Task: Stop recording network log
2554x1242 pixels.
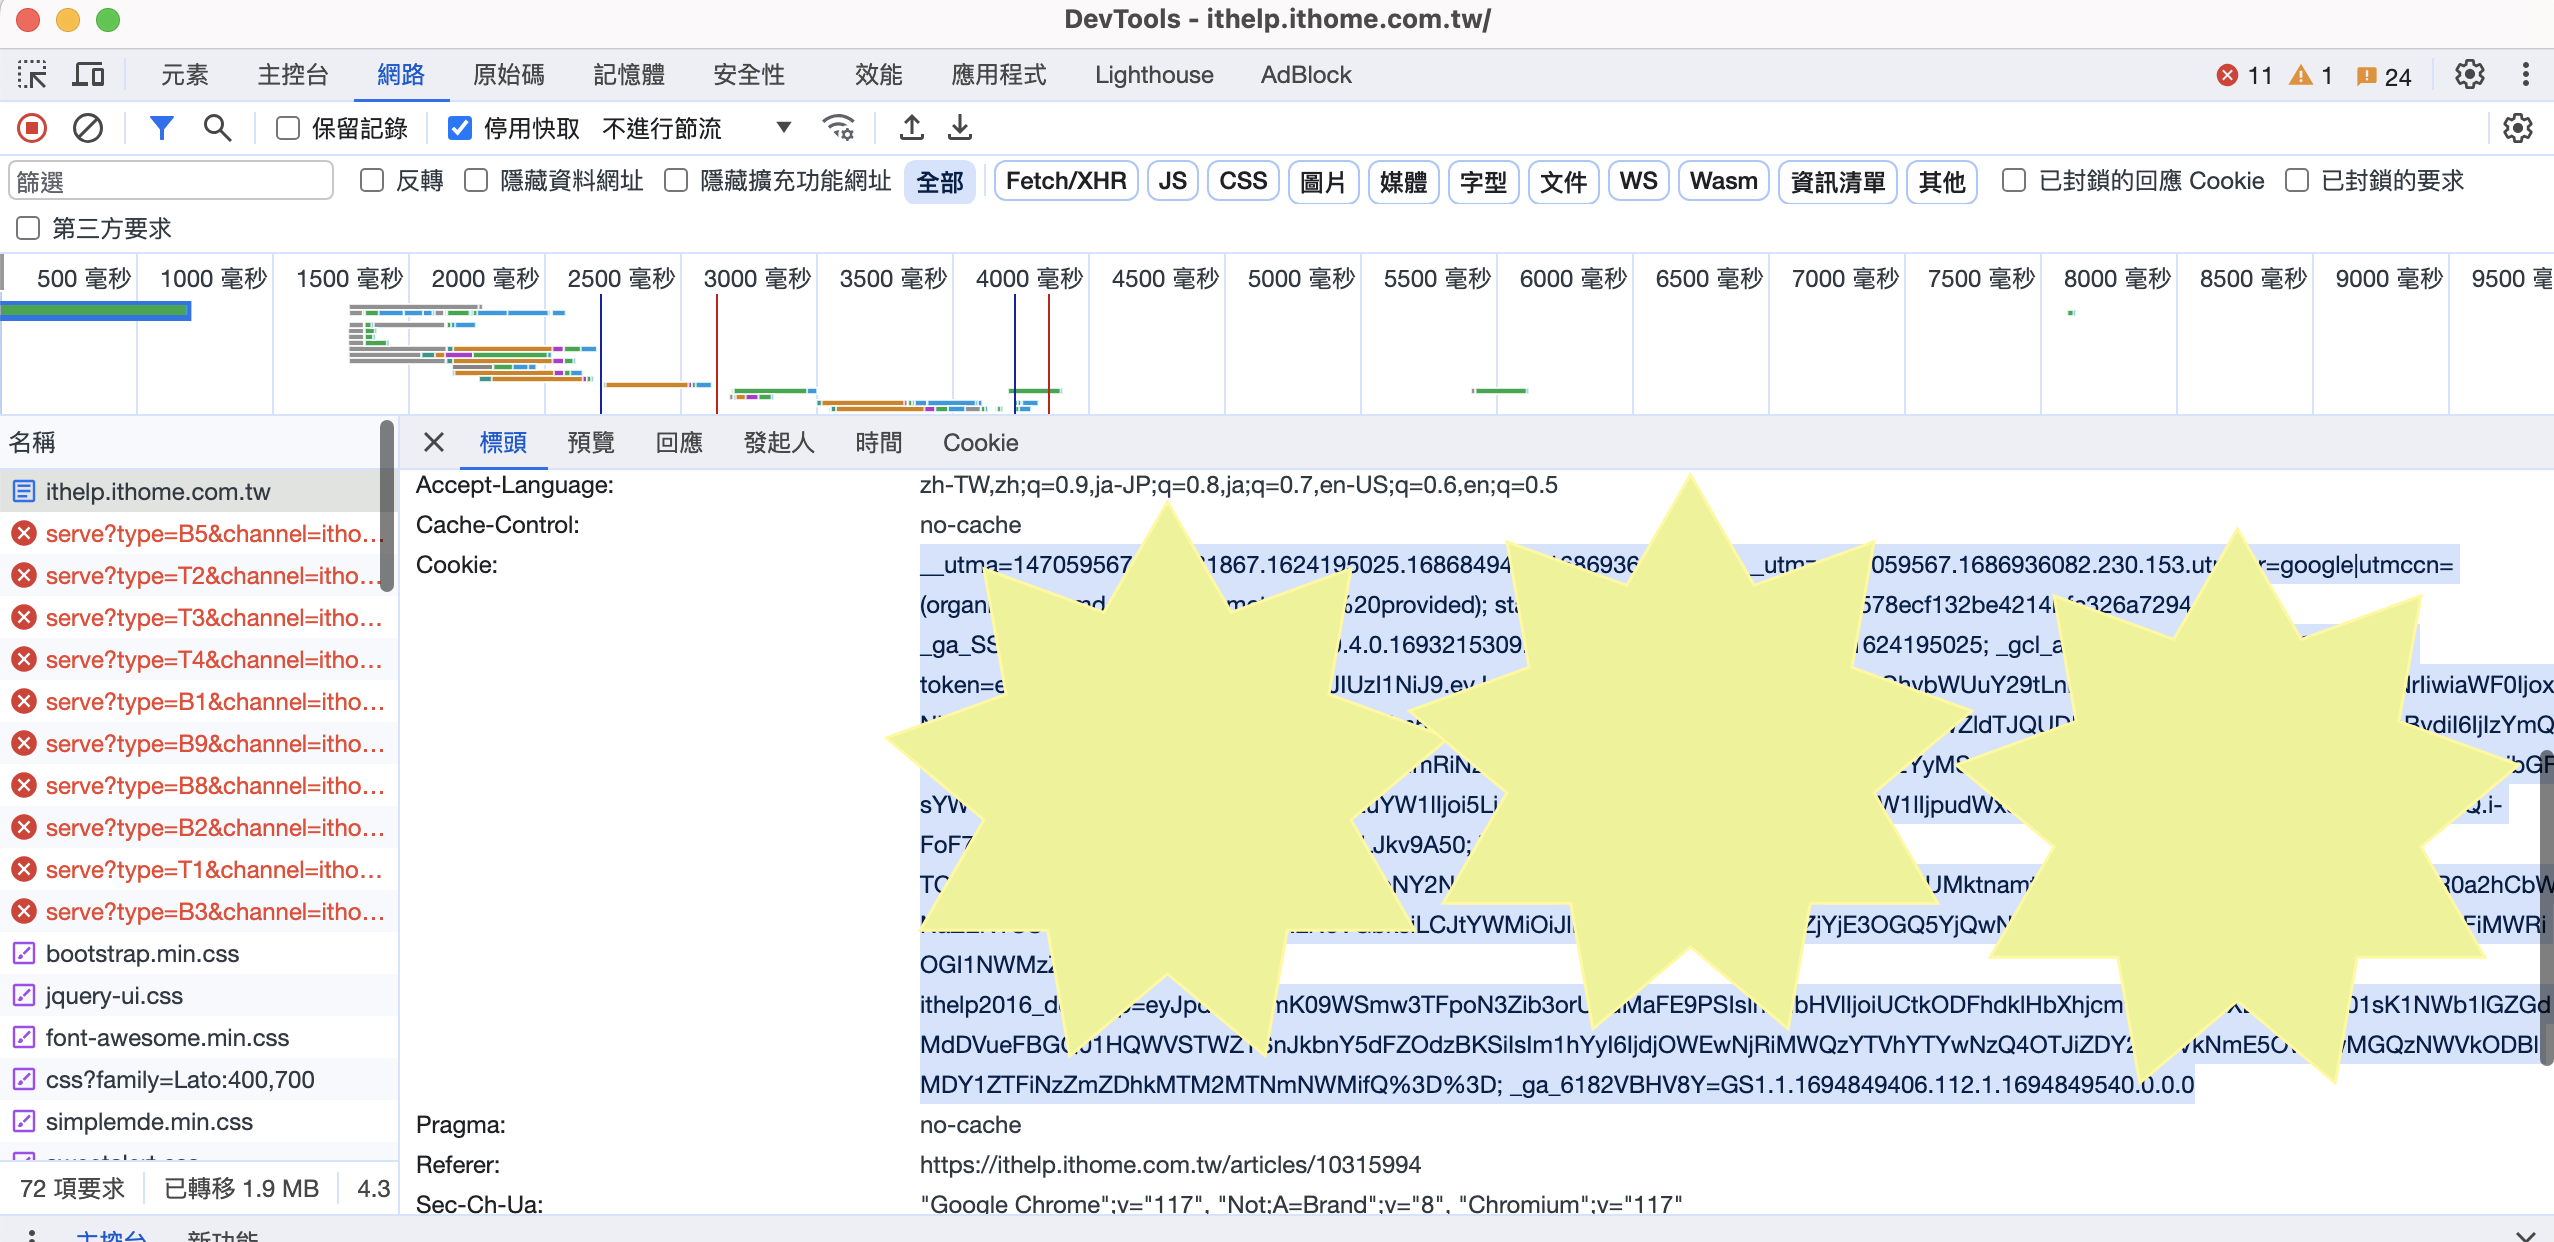Action: 32,128
